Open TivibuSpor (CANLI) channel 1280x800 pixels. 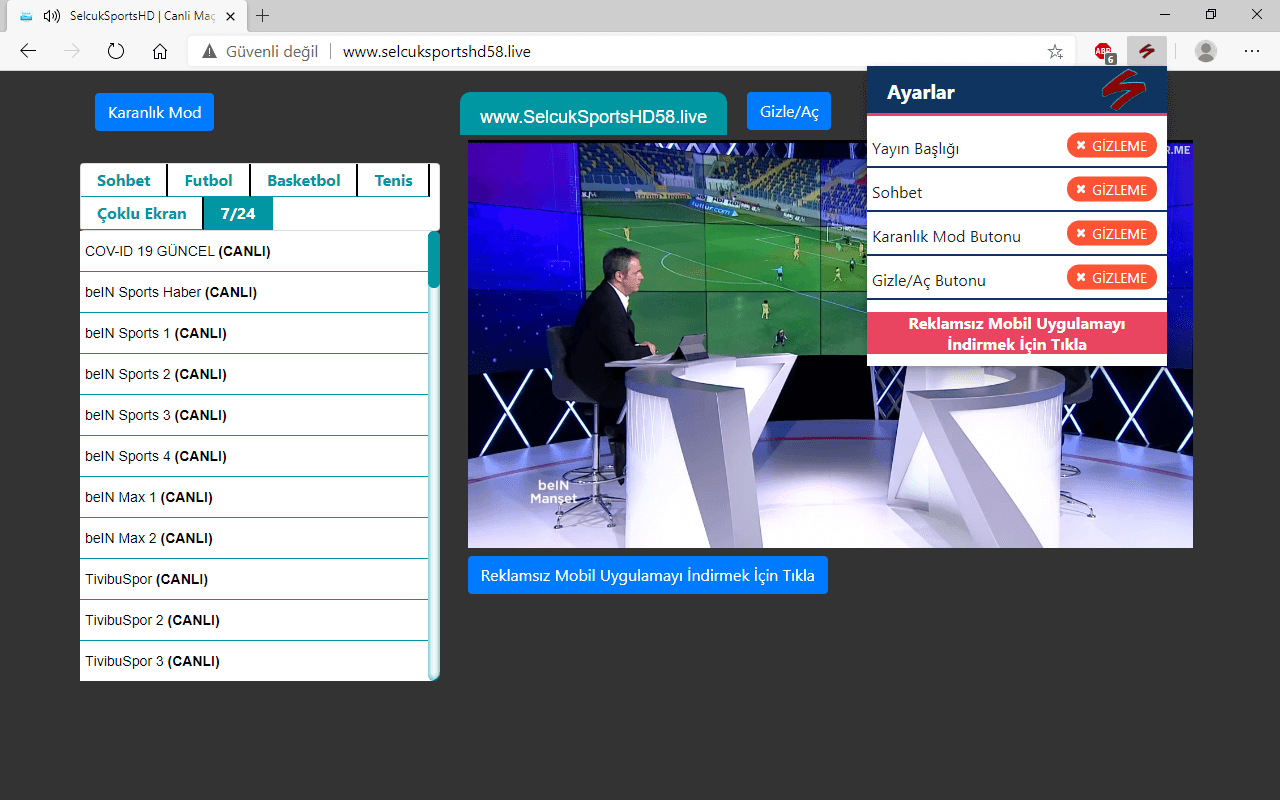[x=254, y=579]
